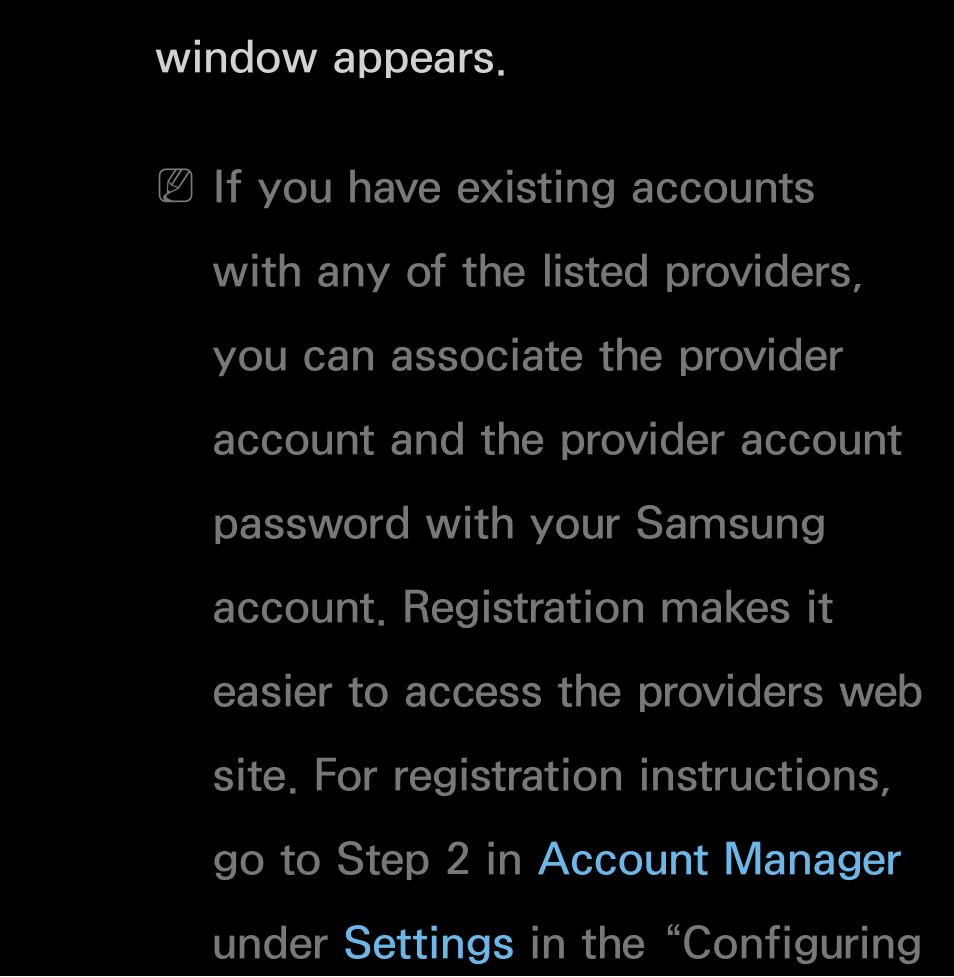Screen dimensions: 954x977
Task: Click the 'For registration instructions' text
Action: (x=602, y=777)
